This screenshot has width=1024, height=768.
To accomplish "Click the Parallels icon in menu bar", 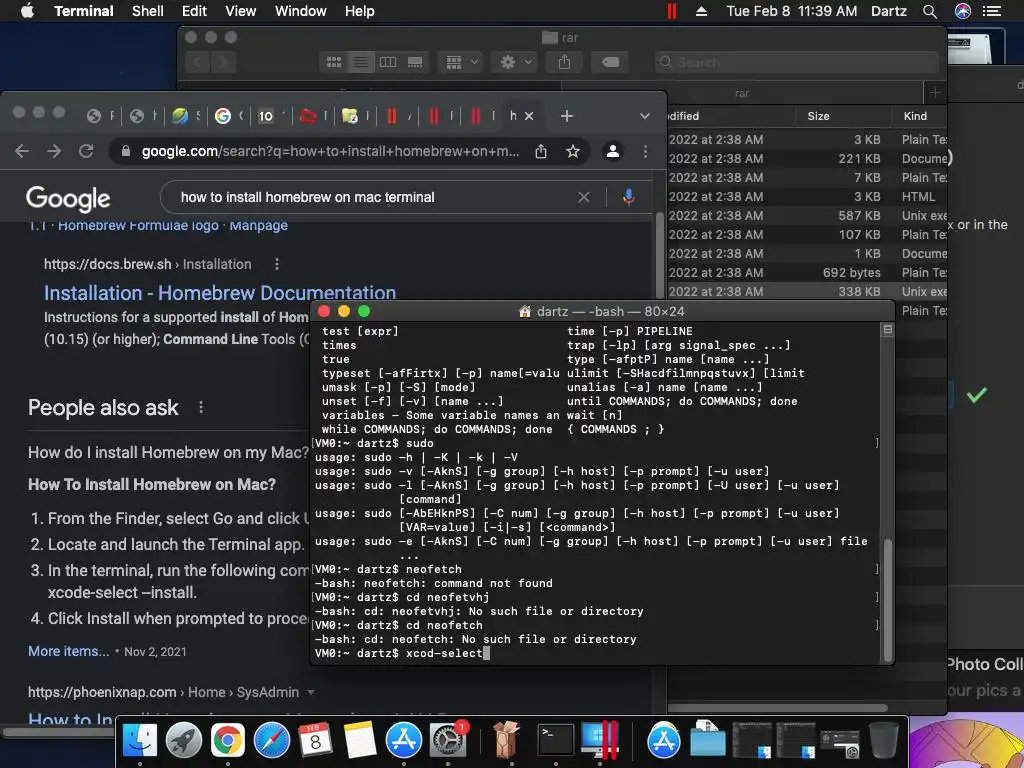I will pos(671,11).
